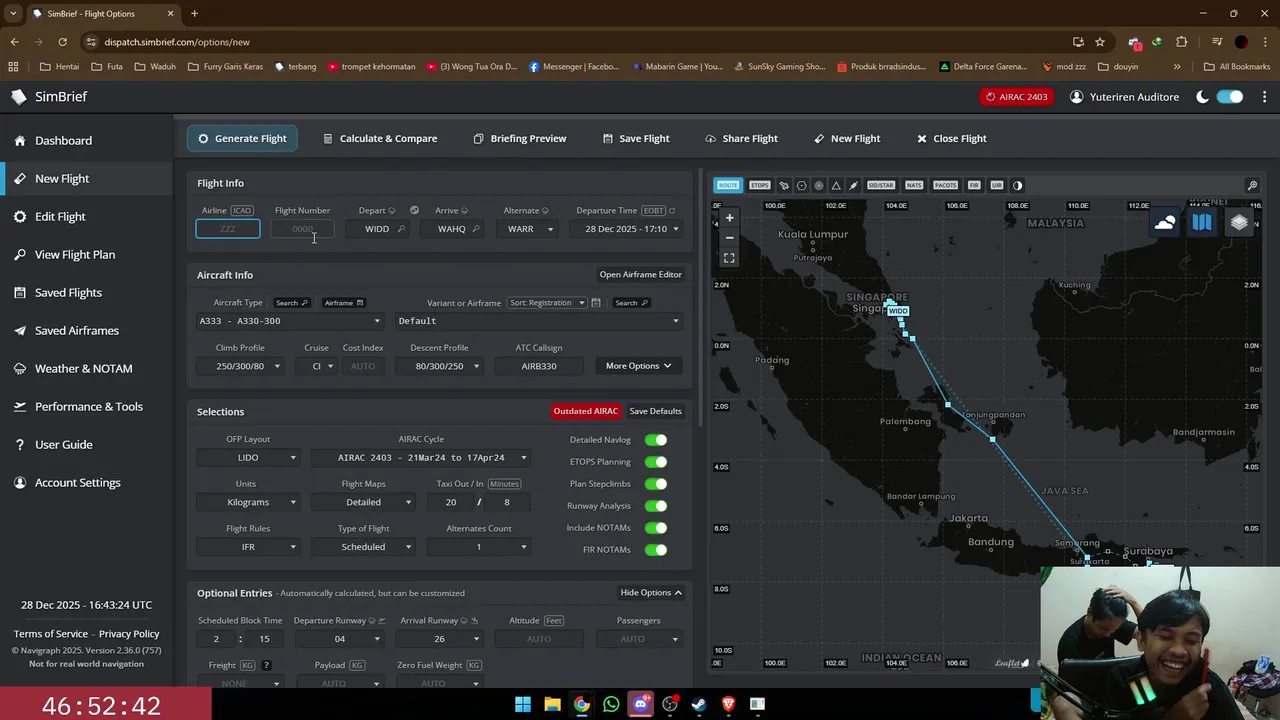Toggle the dark mode switch in header

(x=1230, y=97)
